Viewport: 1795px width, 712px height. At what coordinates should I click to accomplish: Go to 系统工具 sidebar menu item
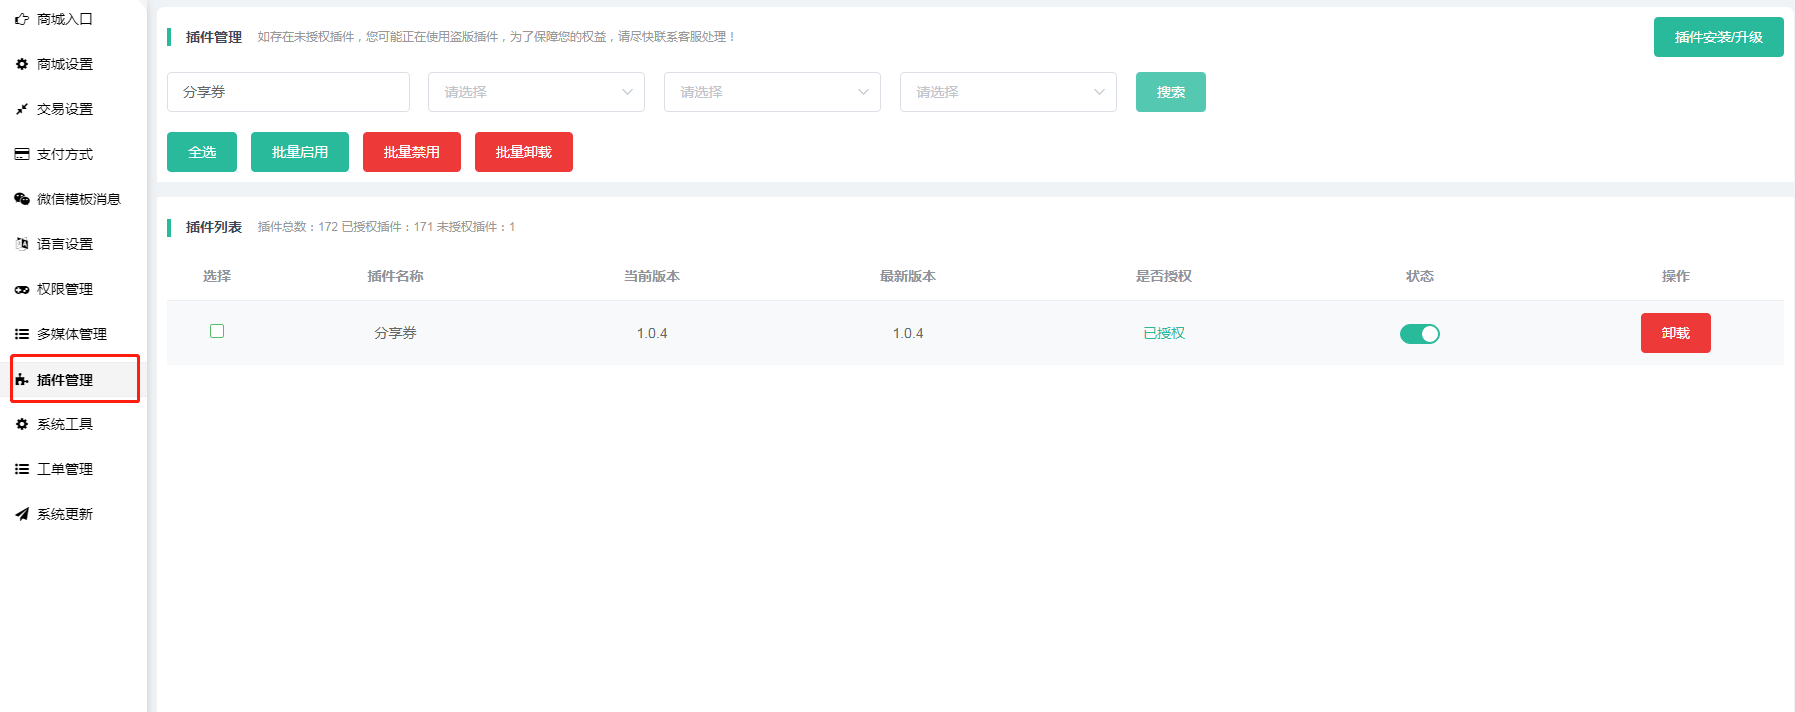coord(65,424)
